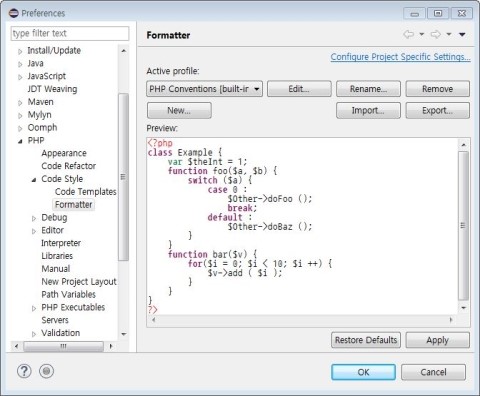Open the view menu triangle in header
This screenshot has height=396, width=480.
tap(462, 34)
